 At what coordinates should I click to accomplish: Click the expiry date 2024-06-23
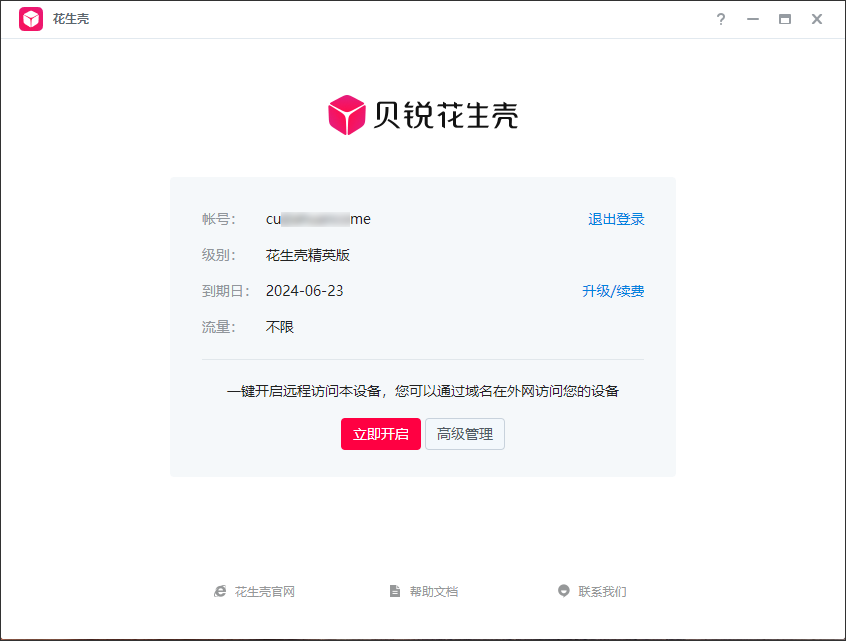point(304,291)
